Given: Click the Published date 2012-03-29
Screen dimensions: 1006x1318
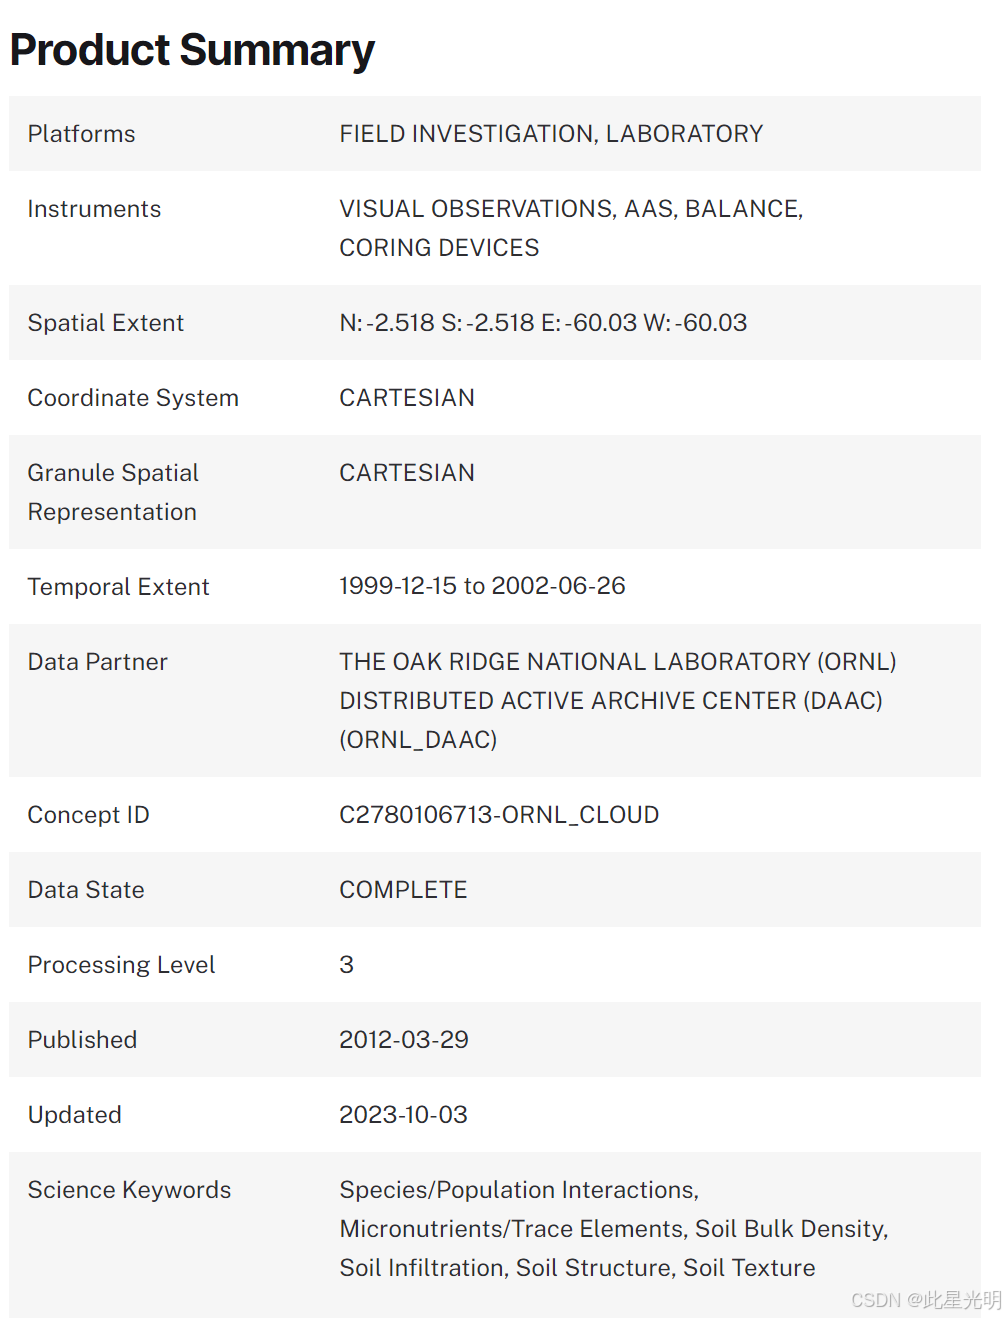Looking at the screenshot, I should (403, 1040).
